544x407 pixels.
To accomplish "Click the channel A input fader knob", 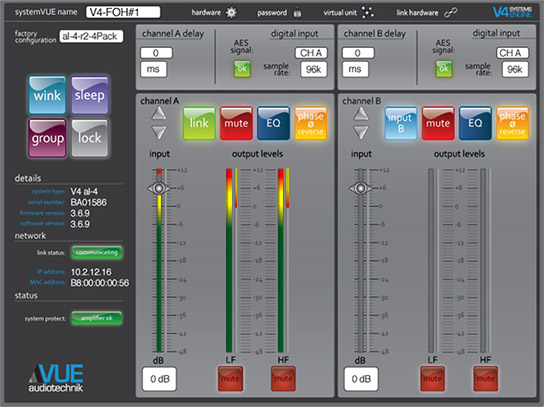I will tap(159, 188).
